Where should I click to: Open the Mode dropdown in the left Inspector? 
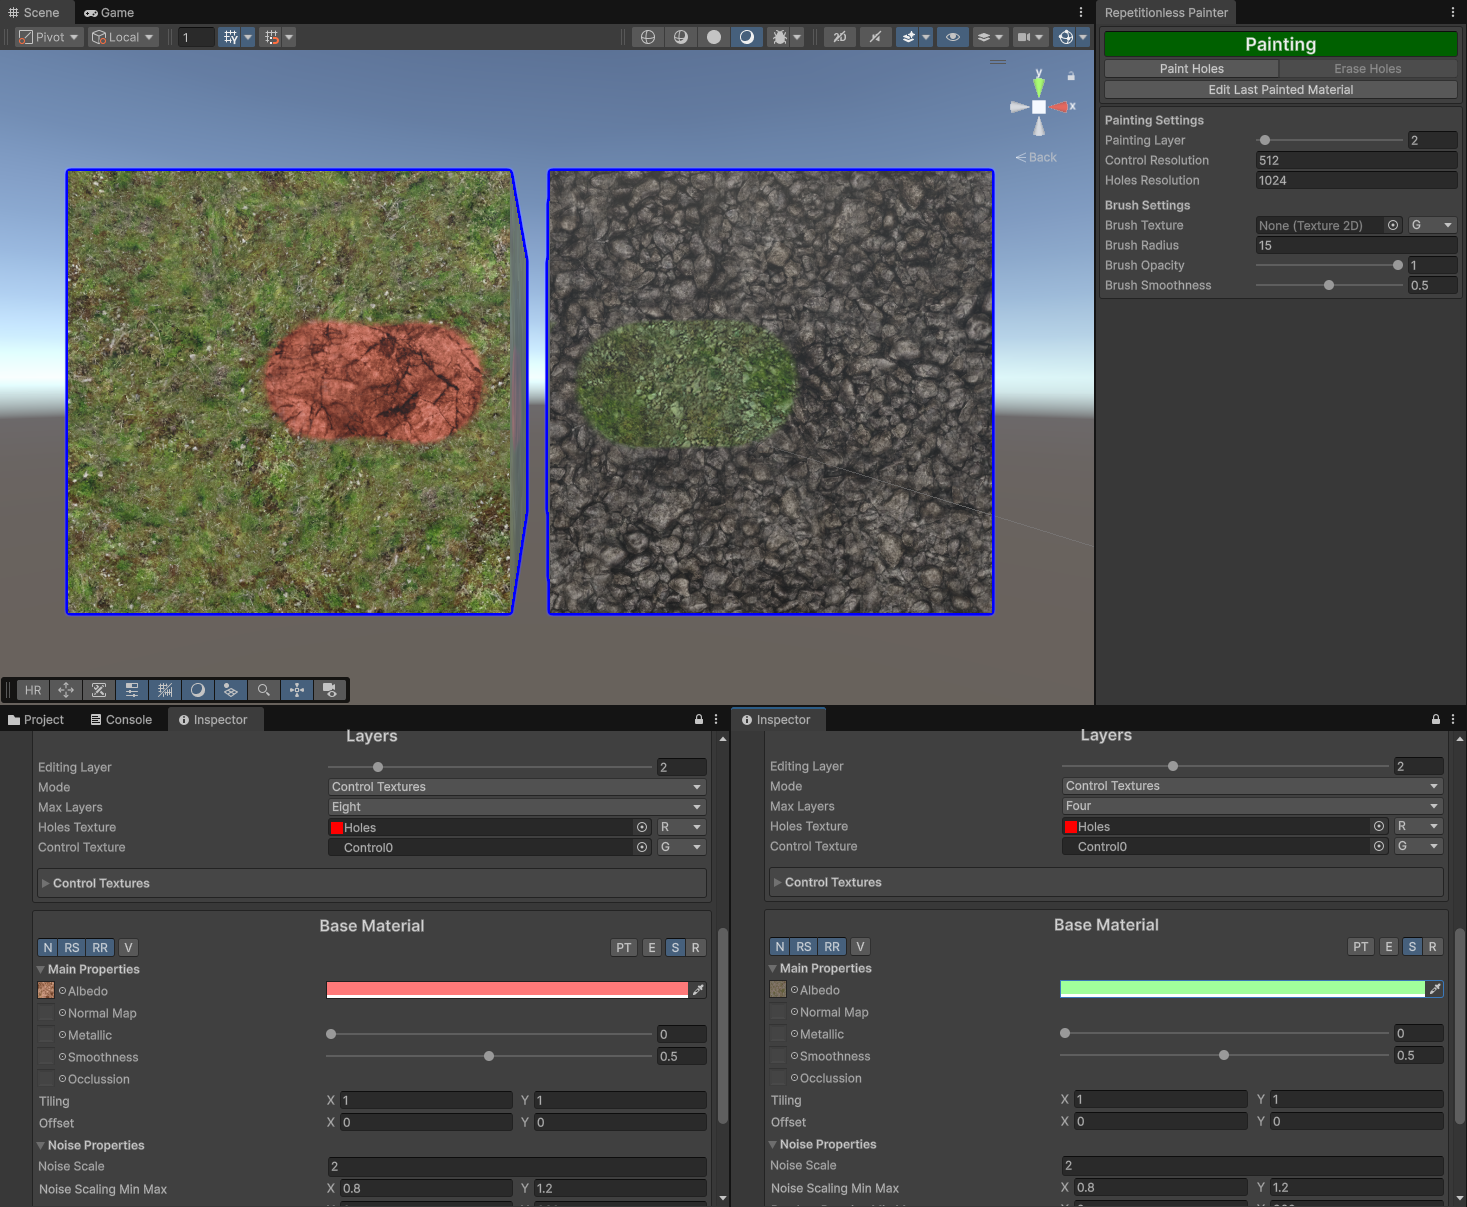pos(517,787)
